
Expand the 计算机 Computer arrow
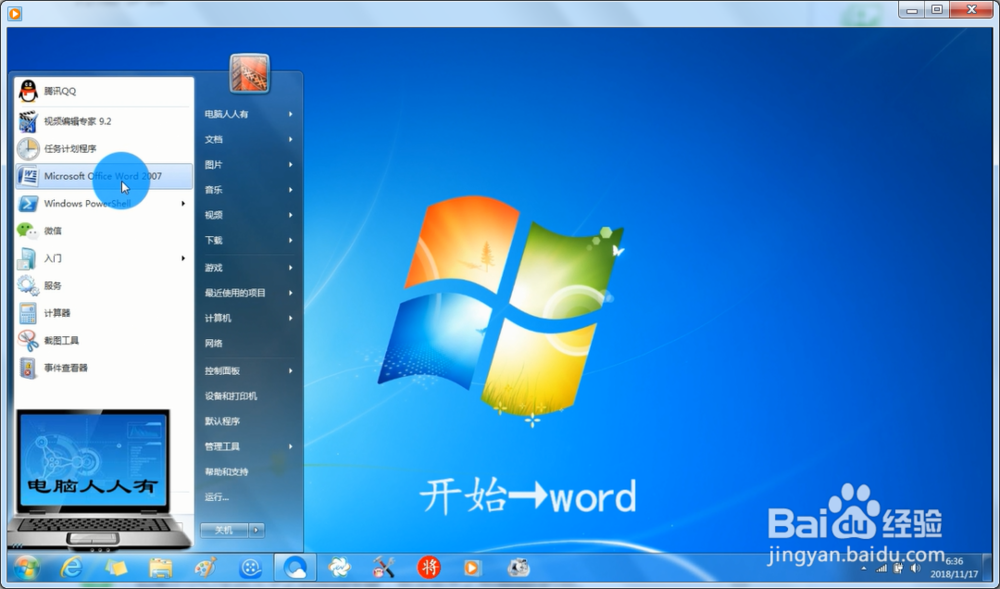[290, 318]
